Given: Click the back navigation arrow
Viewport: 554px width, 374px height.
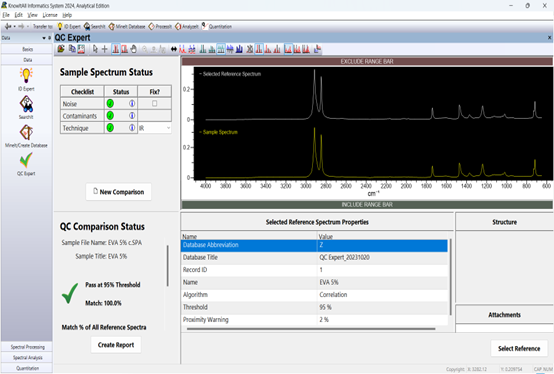Looking at the screenshot, I should tap(8, 26).
